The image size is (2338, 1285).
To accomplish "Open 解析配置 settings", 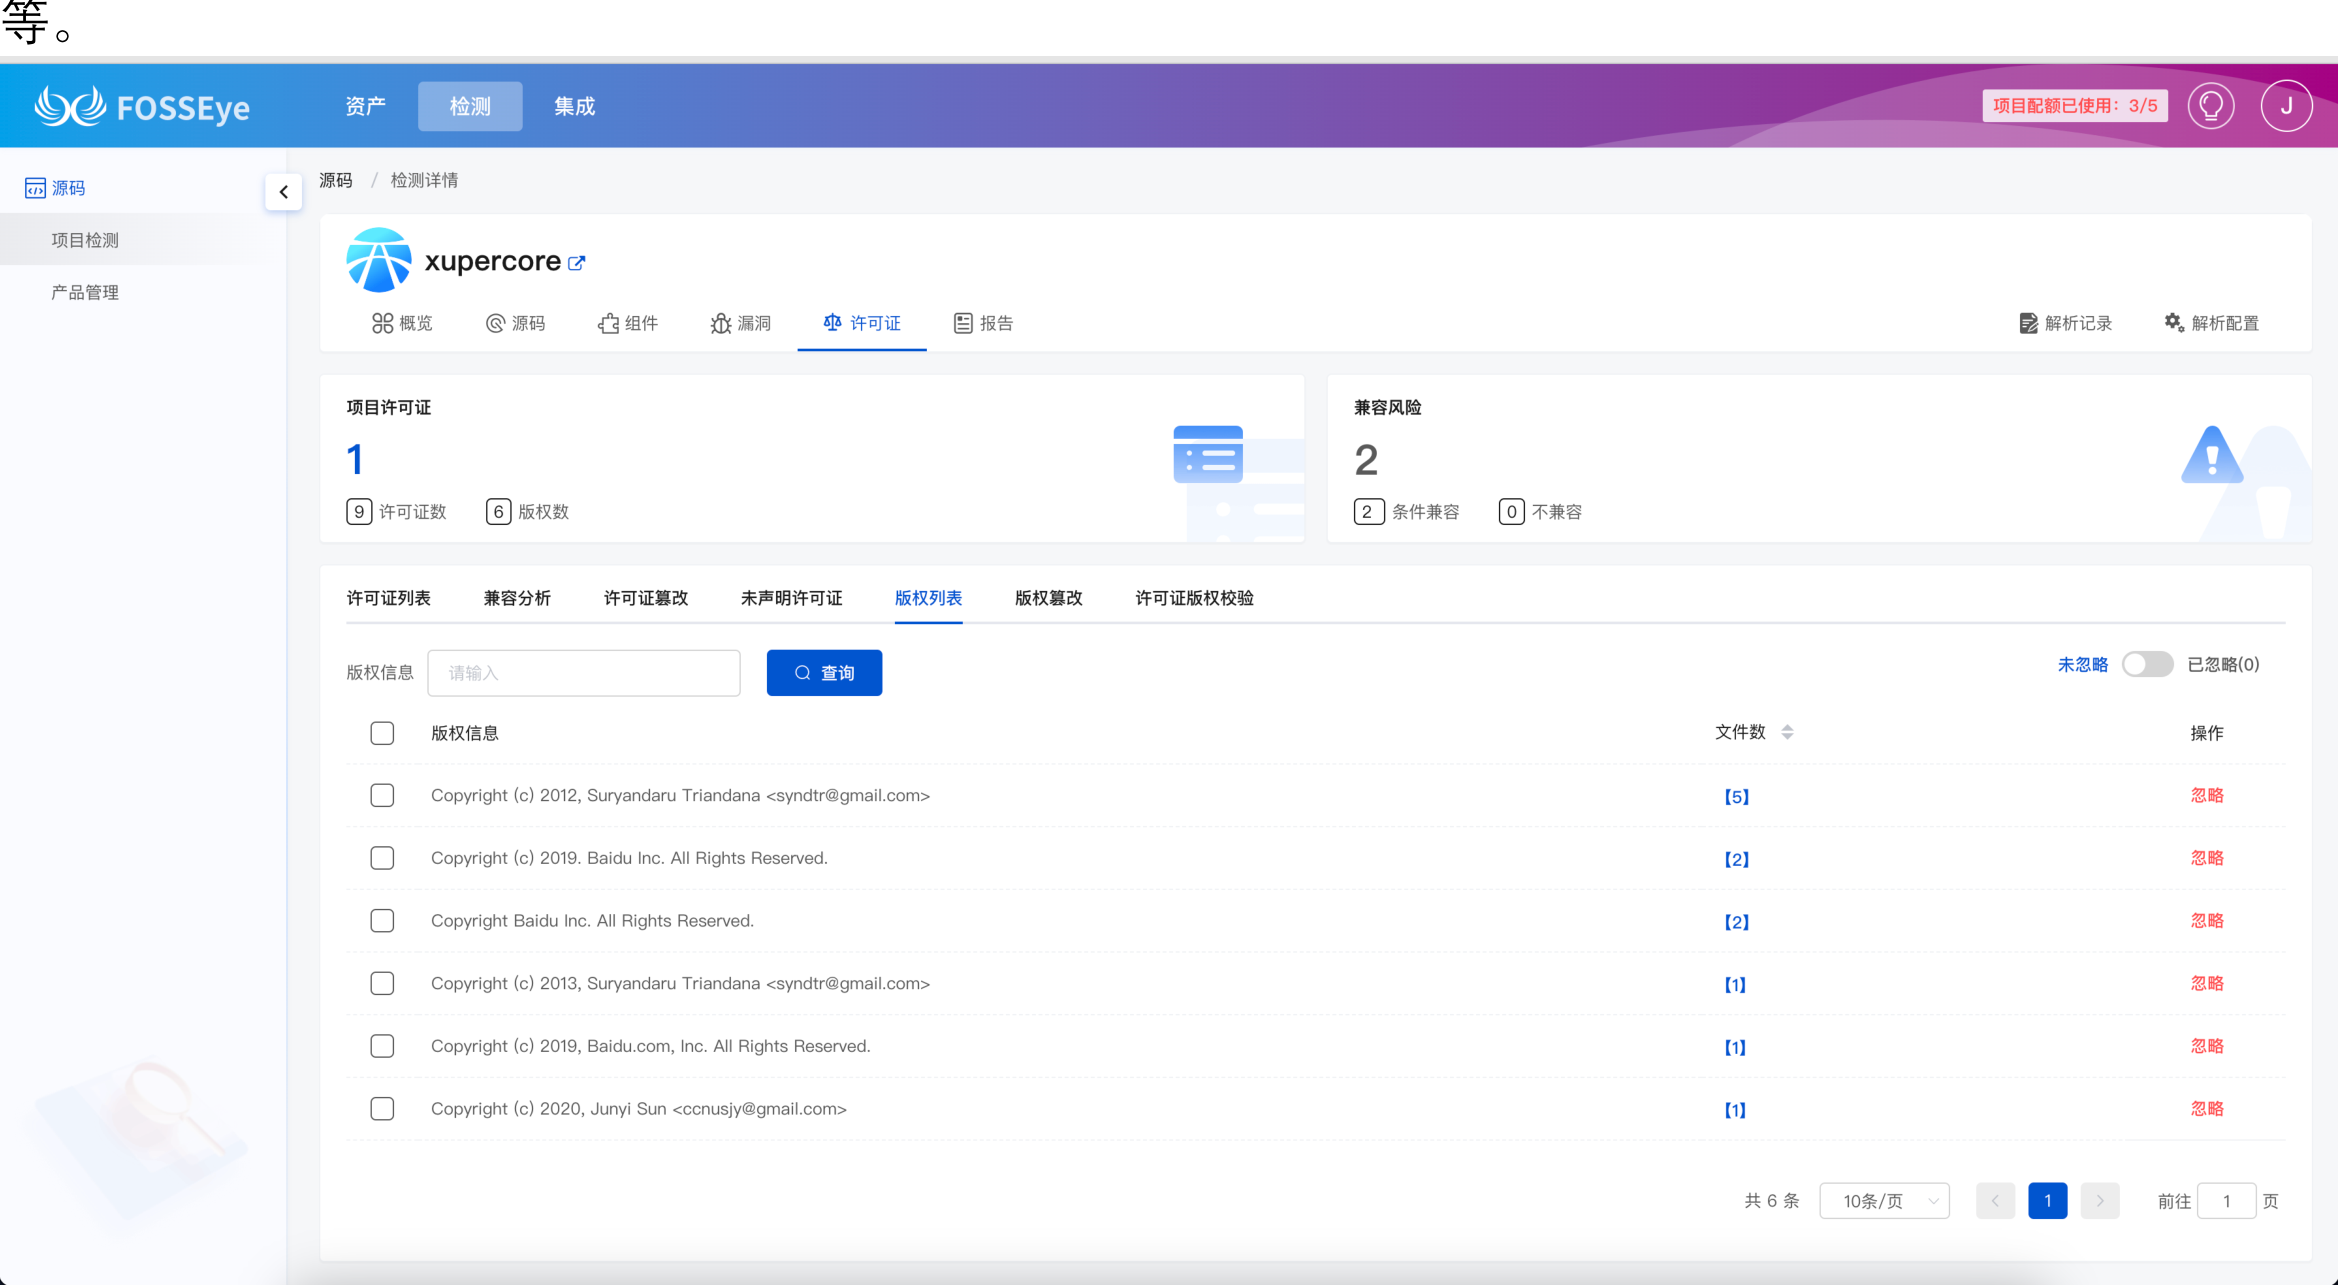I will [2212, 323].
